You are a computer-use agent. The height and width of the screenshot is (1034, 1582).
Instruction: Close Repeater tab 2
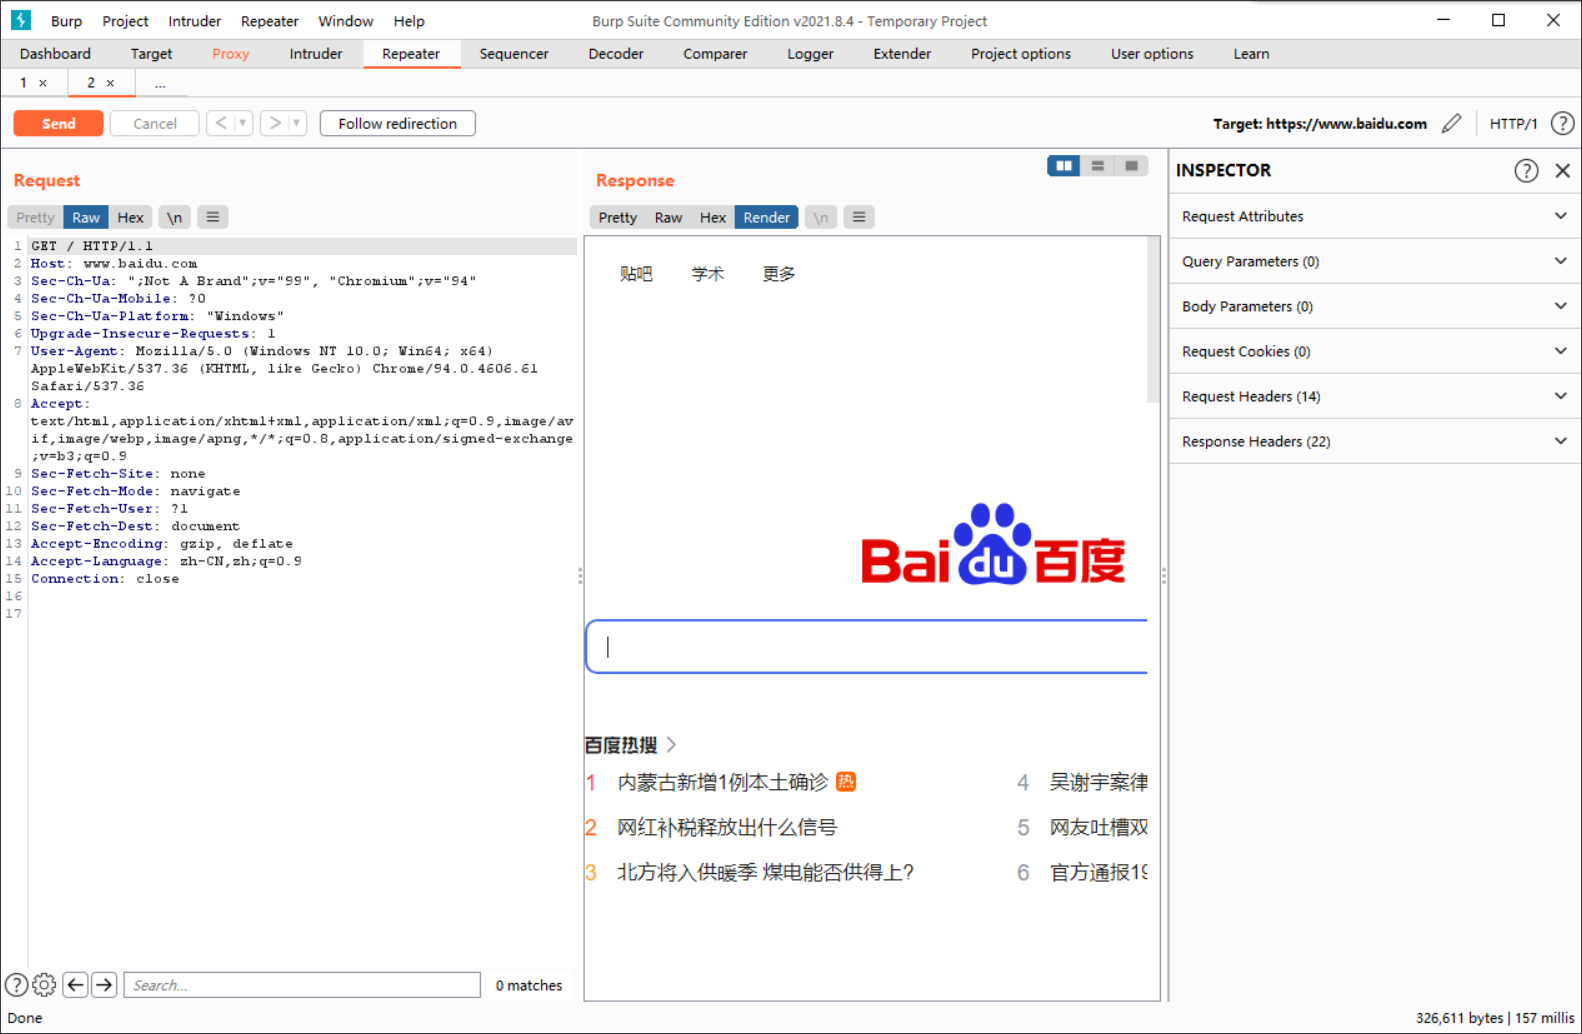[110, 83]
